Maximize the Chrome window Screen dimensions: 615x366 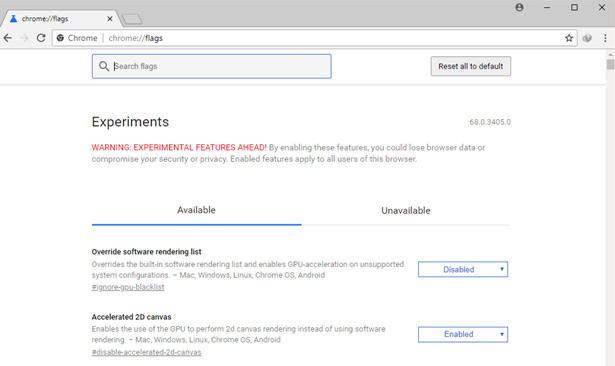574,7
